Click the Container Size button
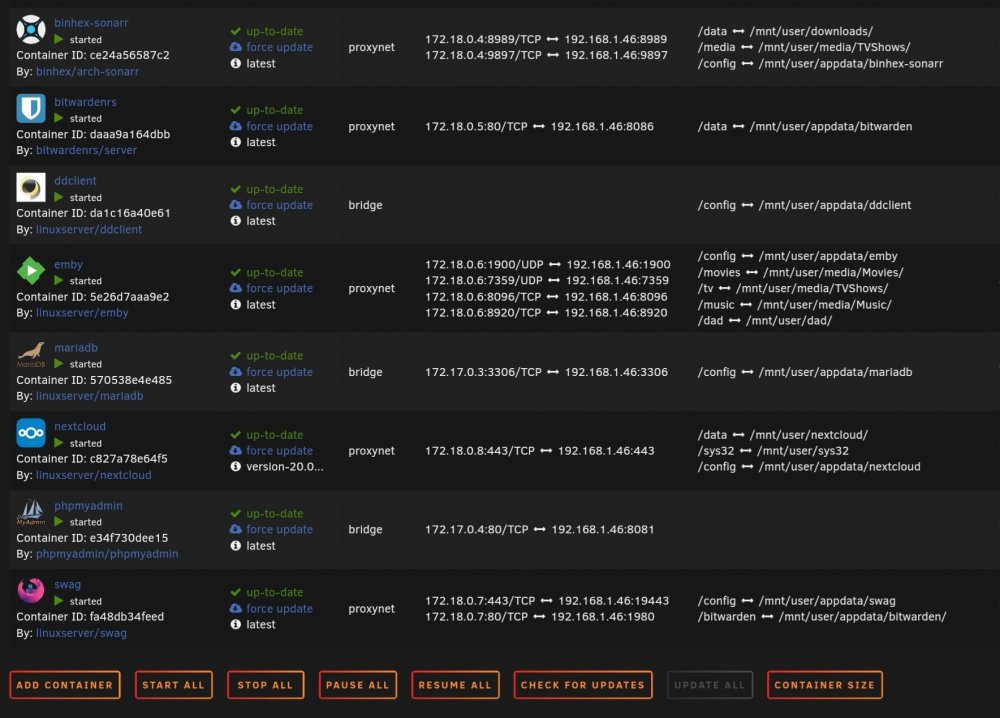The width and height of the screenshot is (1000, 718). (x=825, y=685)
